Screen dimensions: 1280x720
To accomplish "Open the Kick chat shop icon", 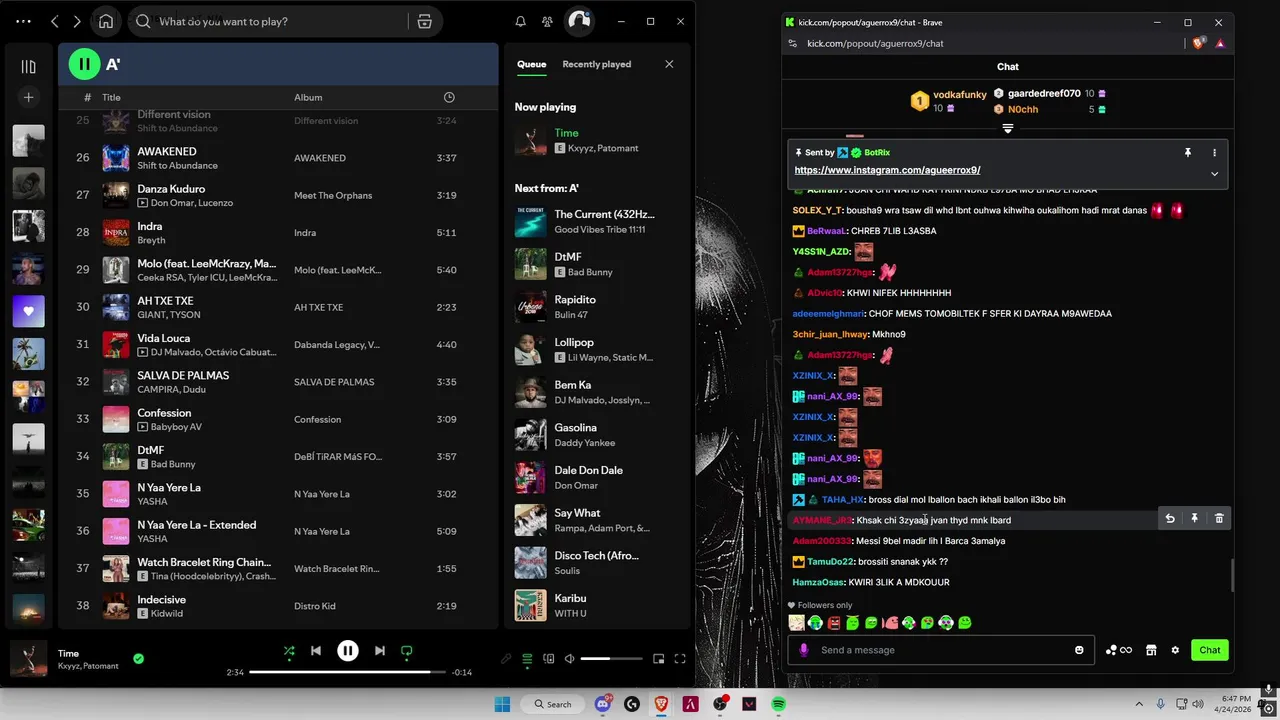I will tap(1151, 650).
